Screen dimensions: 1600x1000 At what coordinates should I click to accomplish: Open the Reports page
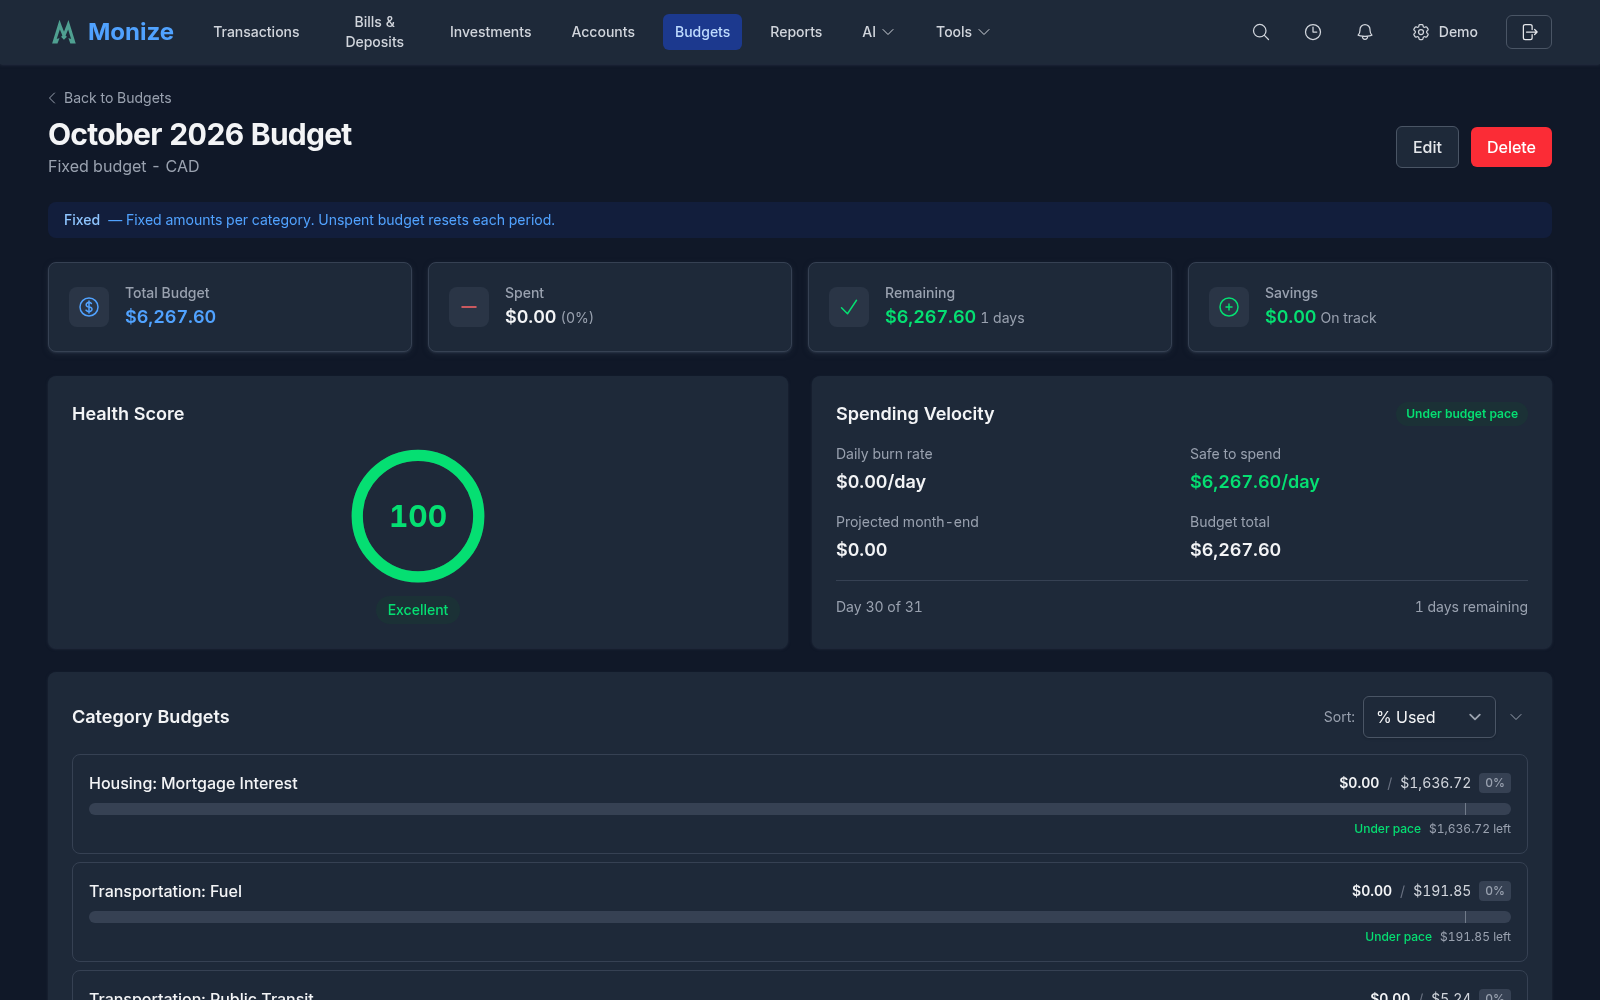pos(796,32)
